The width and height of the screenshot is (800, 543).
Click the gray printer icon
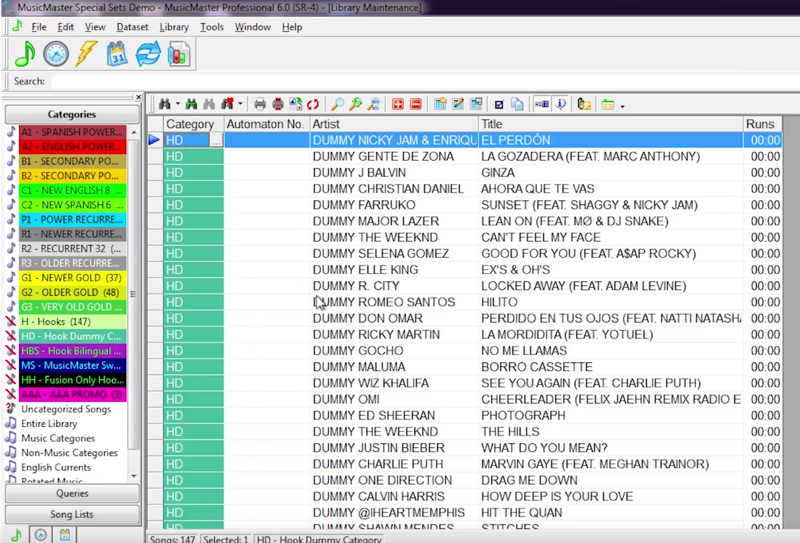click(260, 104)
